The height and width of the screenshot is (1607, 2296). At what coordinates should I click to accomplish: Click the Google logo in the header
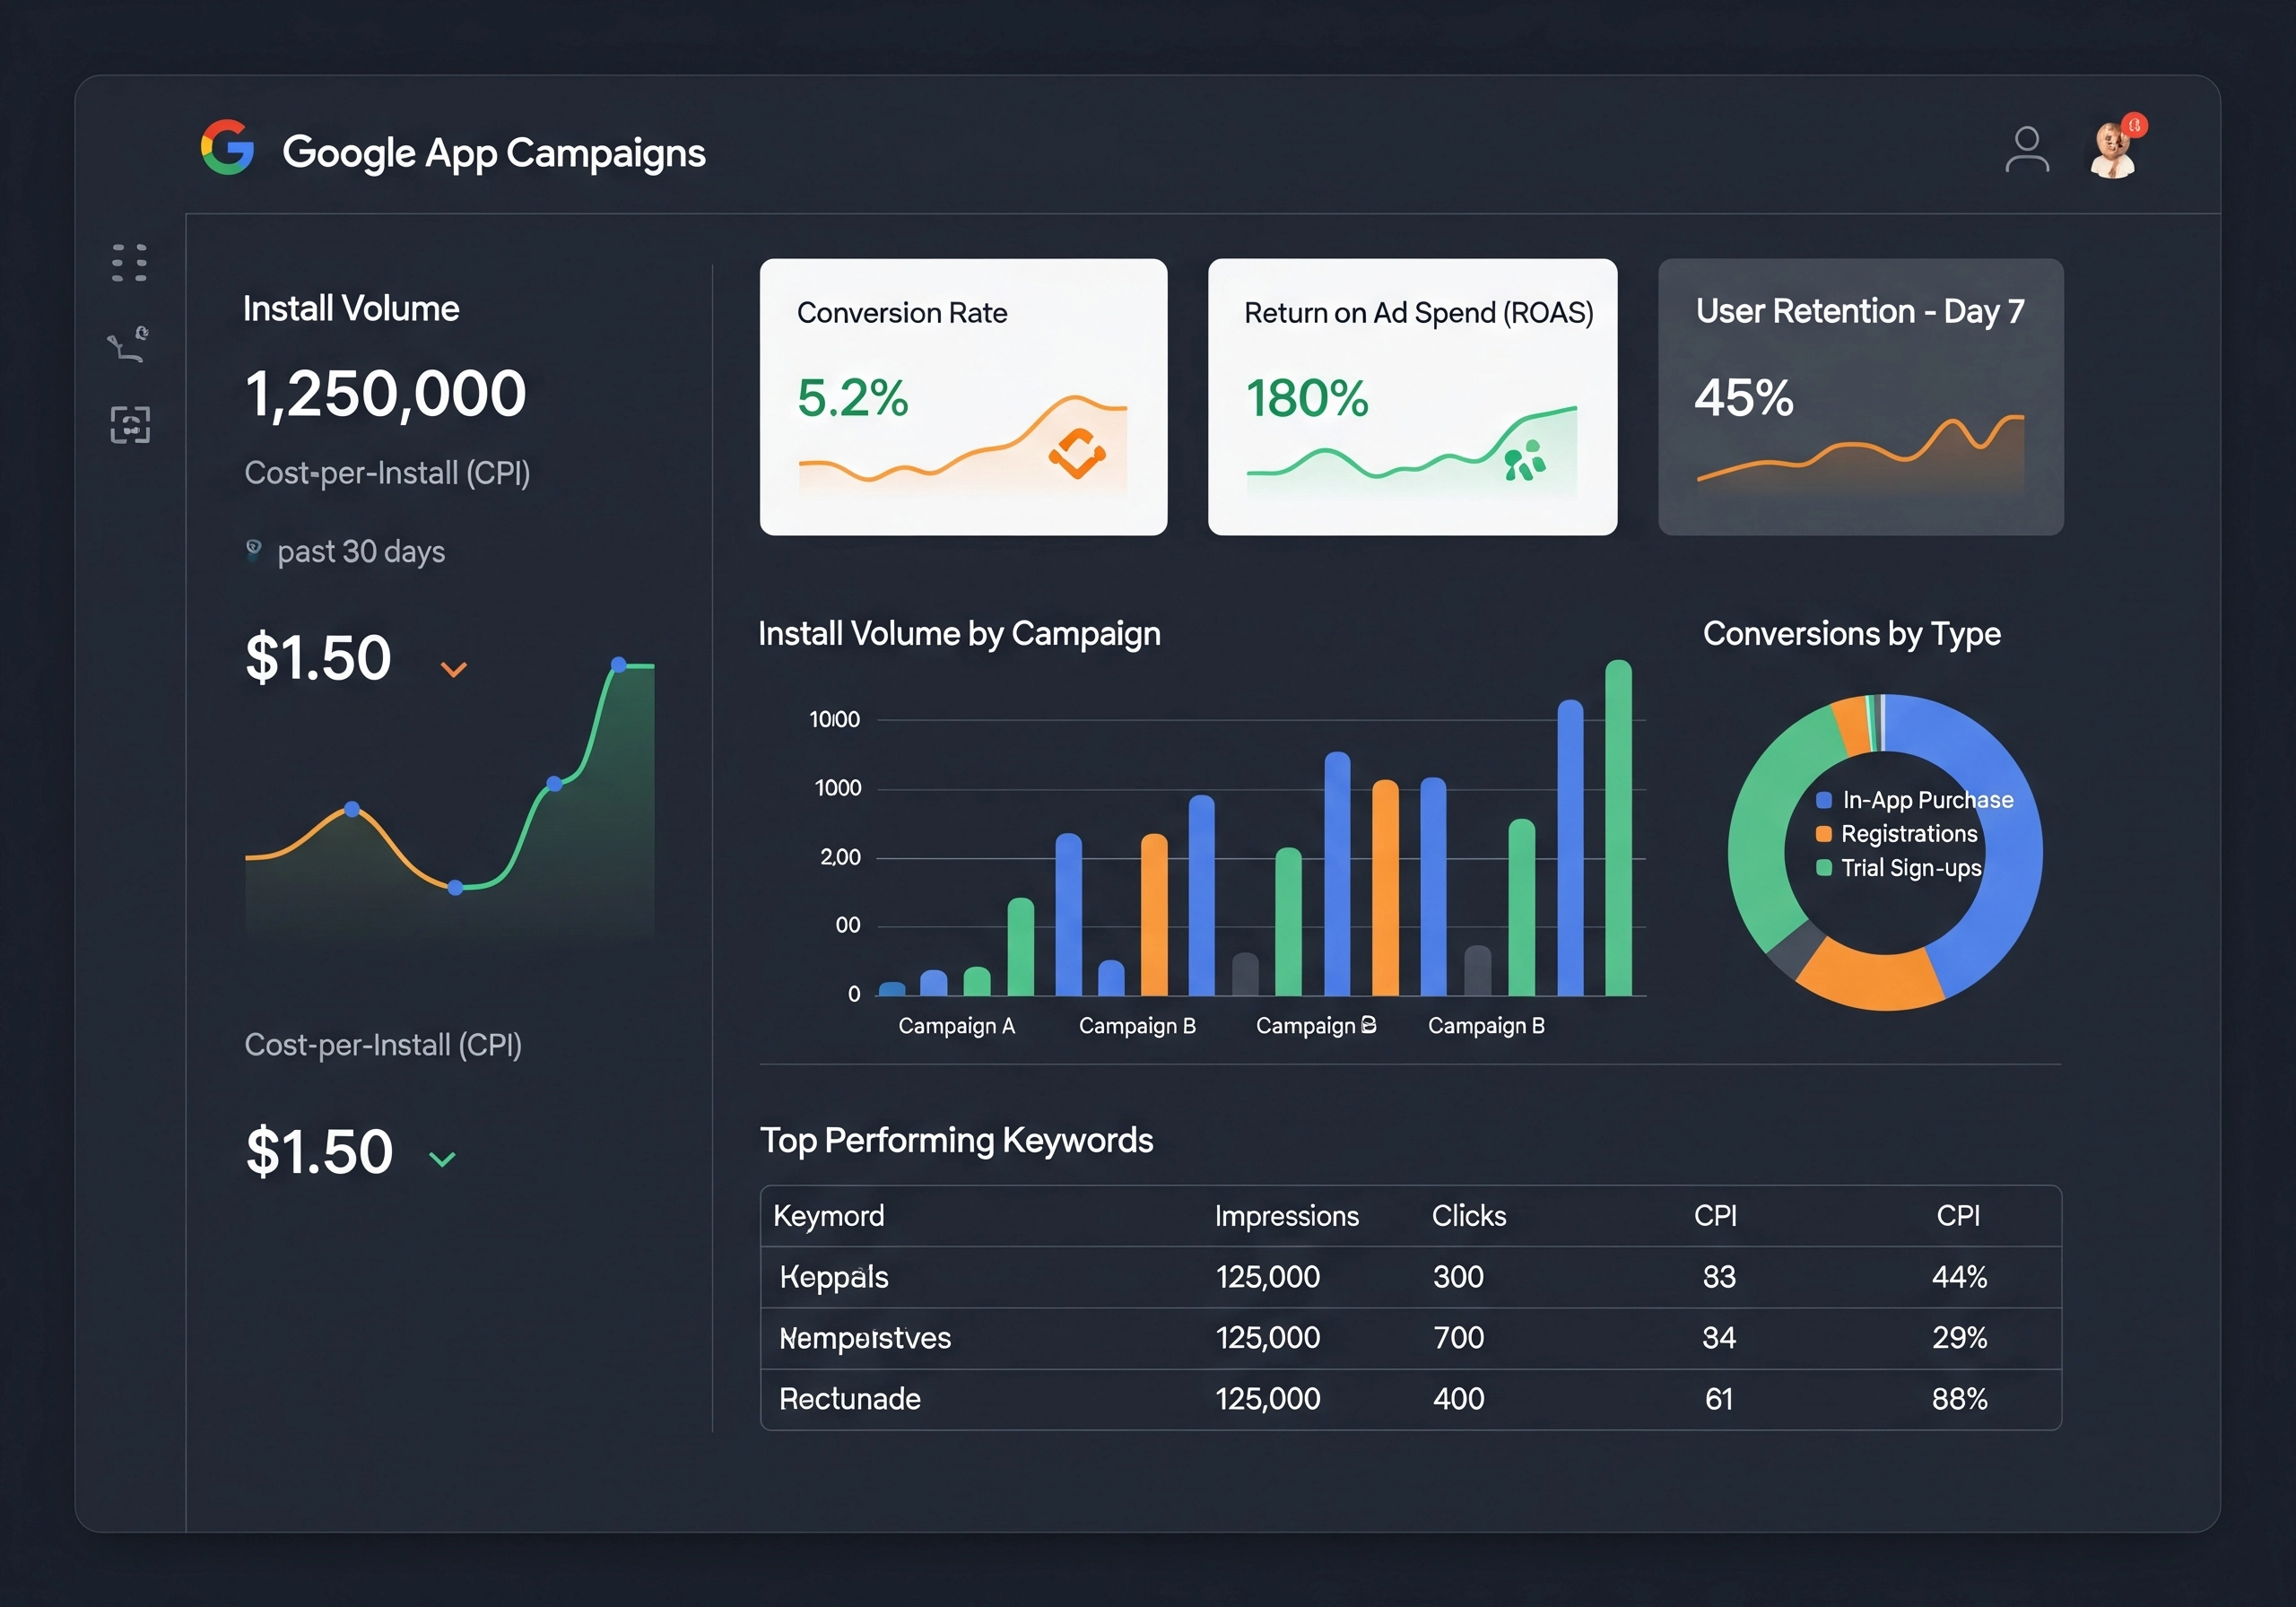click(x=228, y=151)
